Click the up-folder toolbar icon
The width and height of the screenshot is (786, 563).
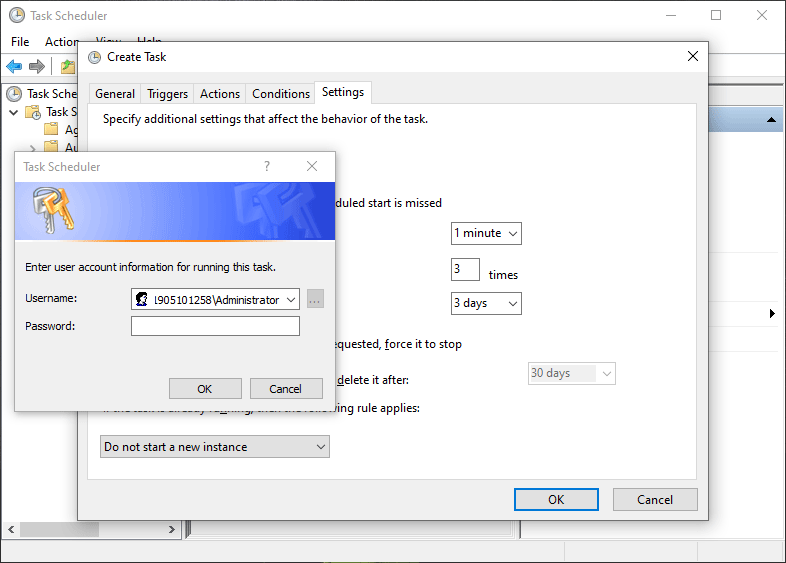[x=67, y=66]
